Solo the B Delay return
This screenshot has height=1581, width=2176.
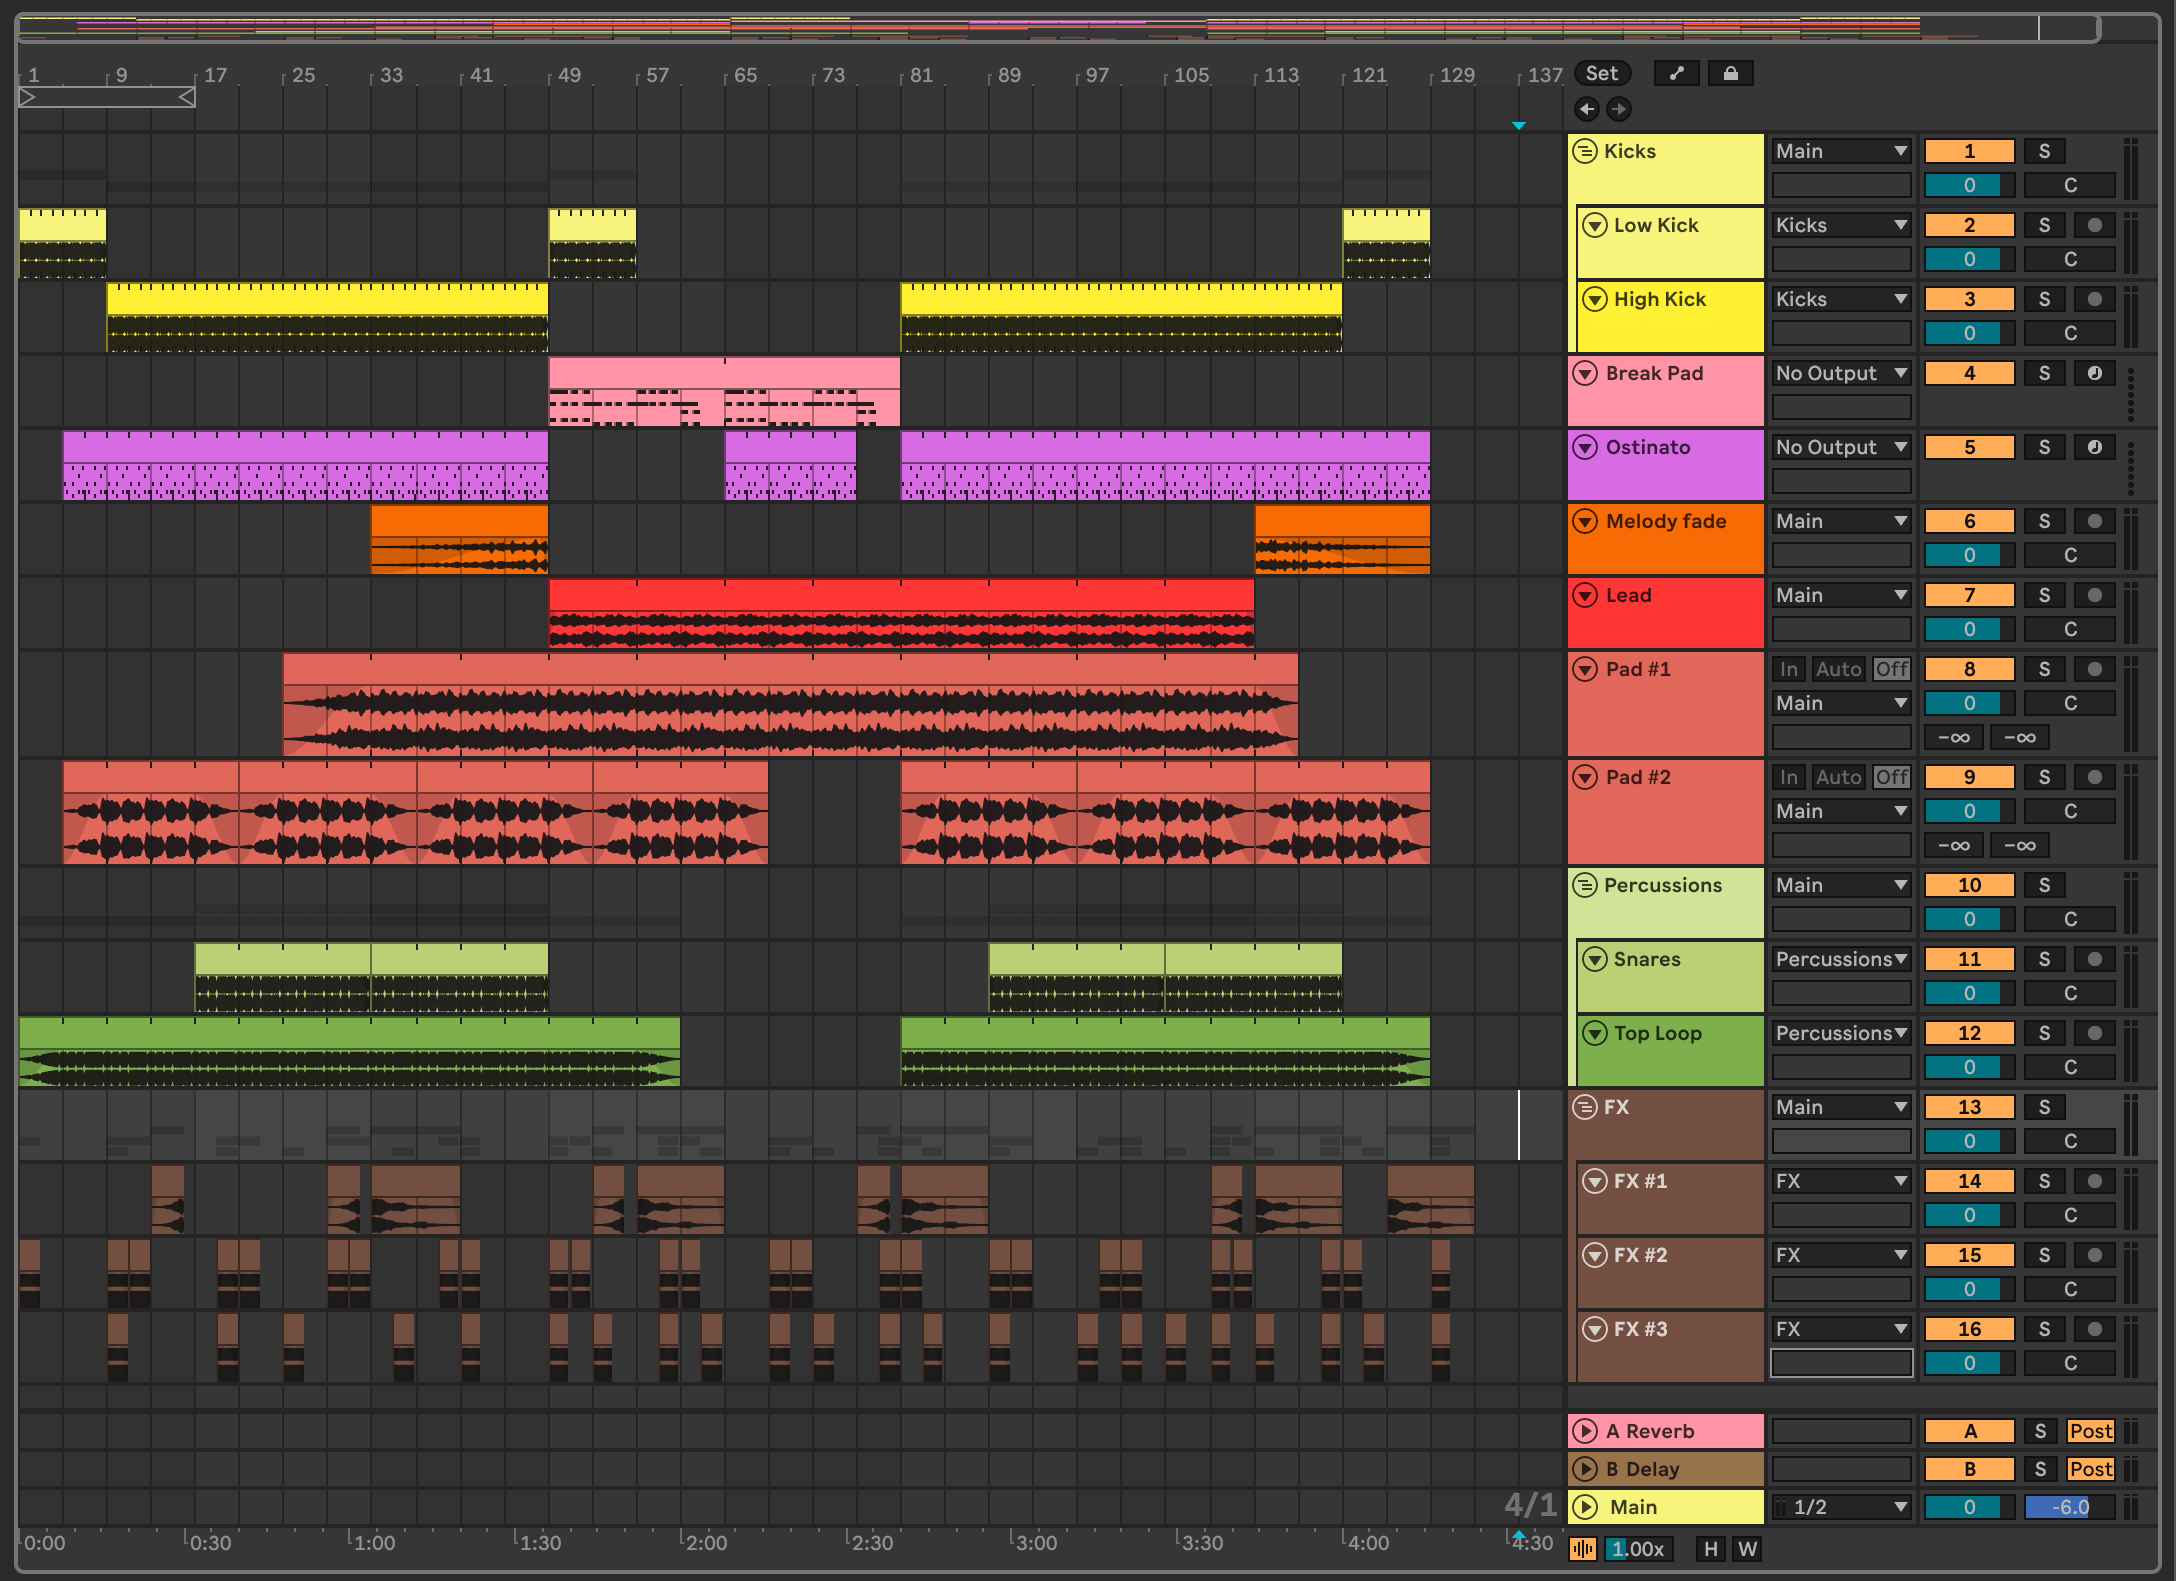(2041, 1469)
